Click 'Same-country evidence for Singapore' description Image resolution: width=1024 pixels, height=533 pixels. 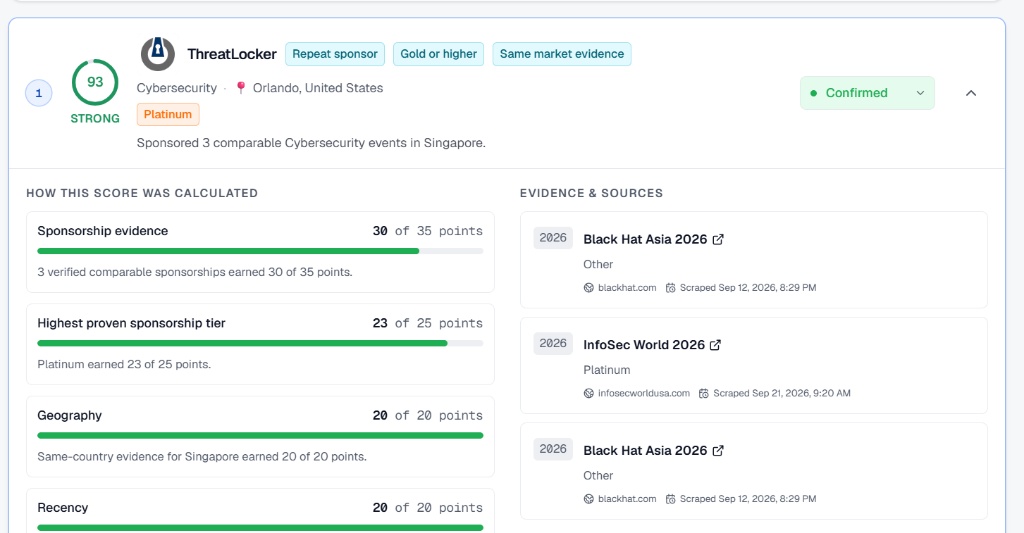[202, 457]
